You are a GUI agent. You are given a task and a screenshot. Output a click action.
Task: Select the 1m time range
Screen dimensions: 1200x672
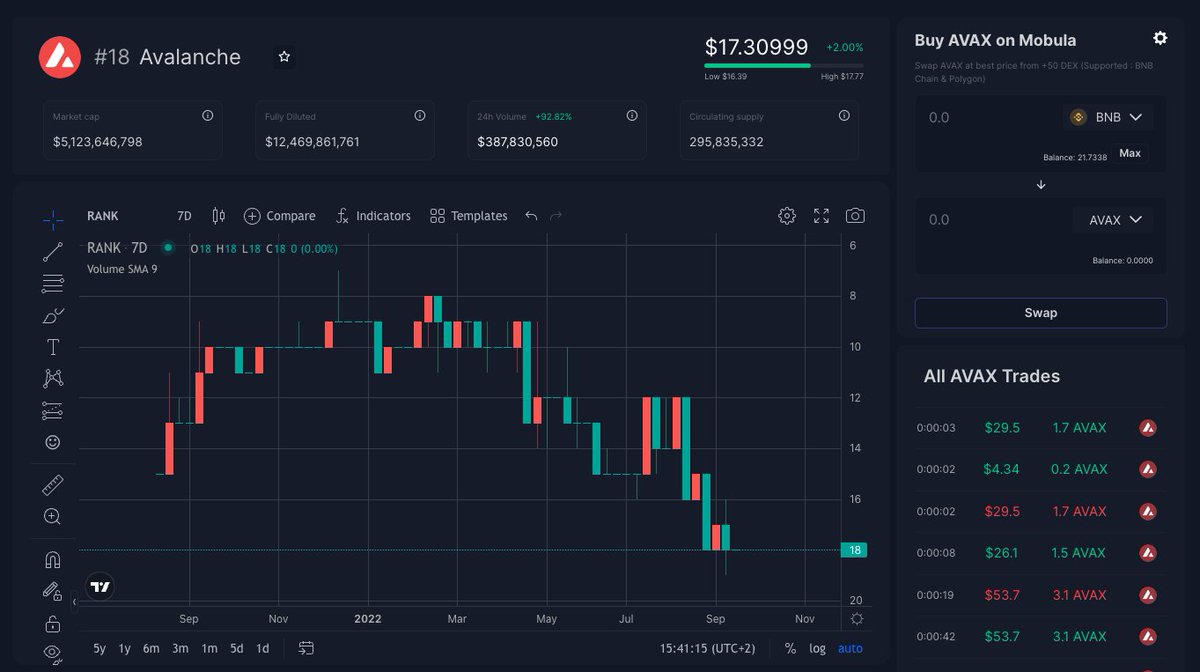[x=209, y=648]
